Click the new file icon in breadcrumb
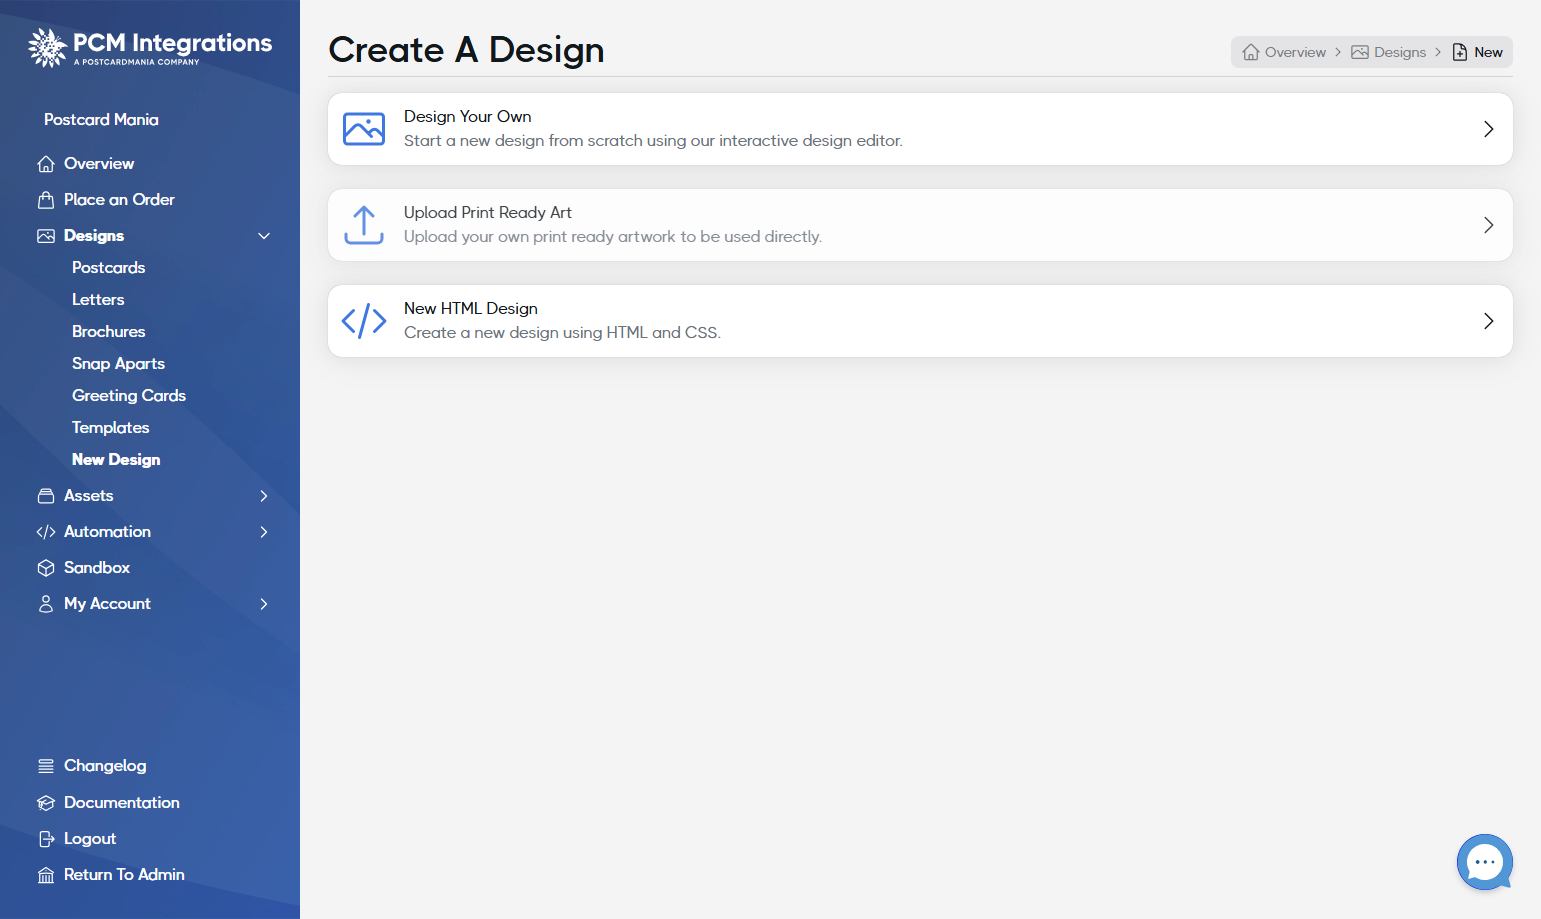Image resolution: width=1541 pixels, height=919 pixels. click(x=1460, y=52)
